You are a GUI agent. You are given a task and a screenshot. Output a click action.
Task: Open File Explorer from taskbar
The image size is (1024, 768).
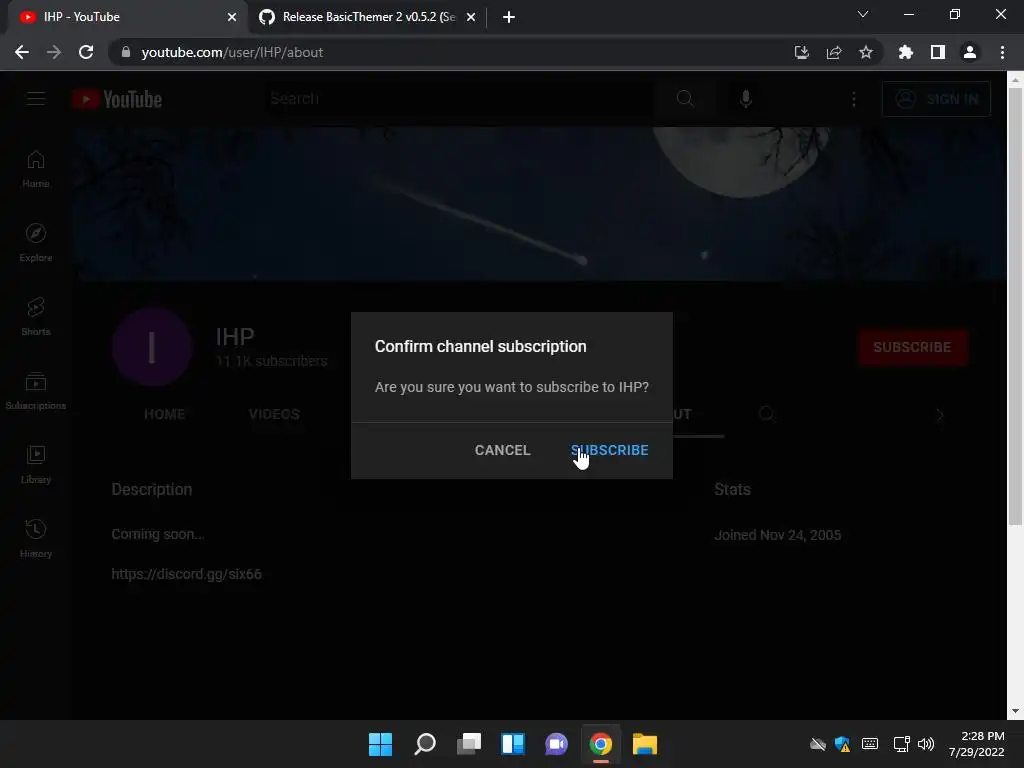click(x=645, y=744)
